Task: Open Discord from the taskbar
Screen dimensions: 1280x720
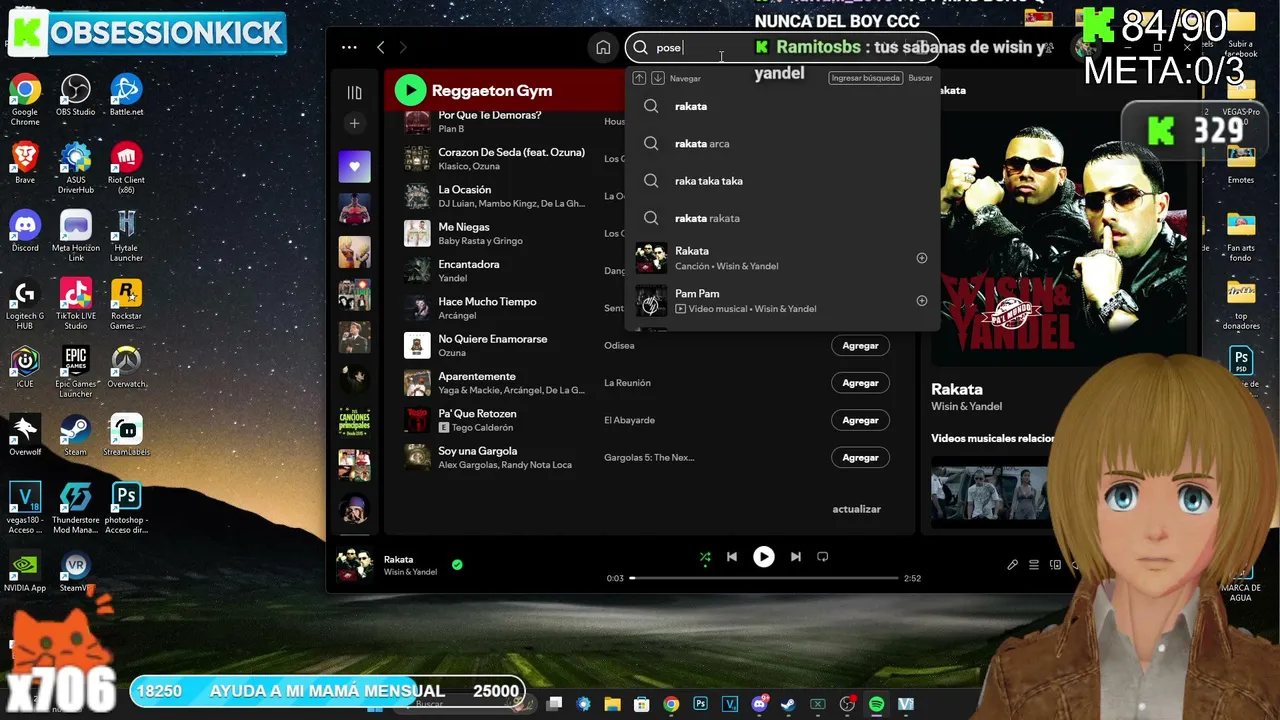Action: (759, 704)
